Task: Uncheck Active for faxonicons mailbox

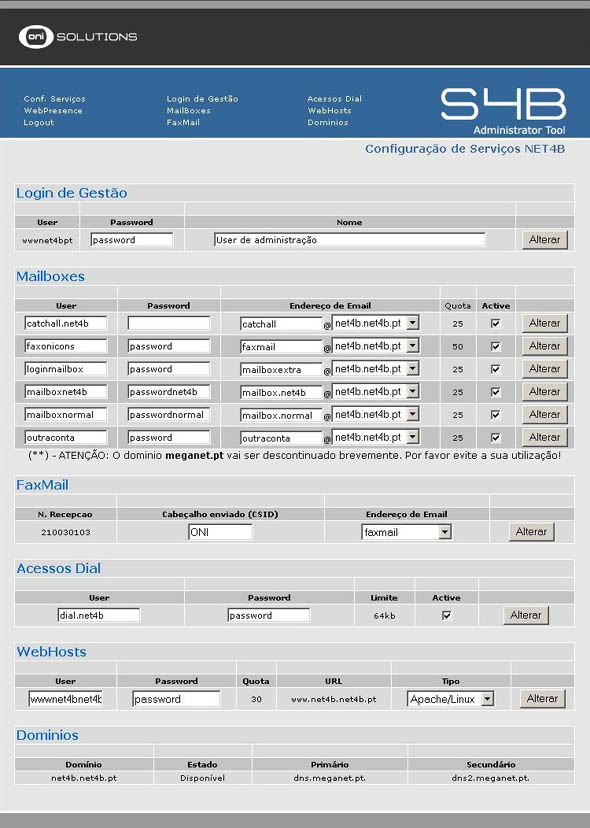Action: 495,346
